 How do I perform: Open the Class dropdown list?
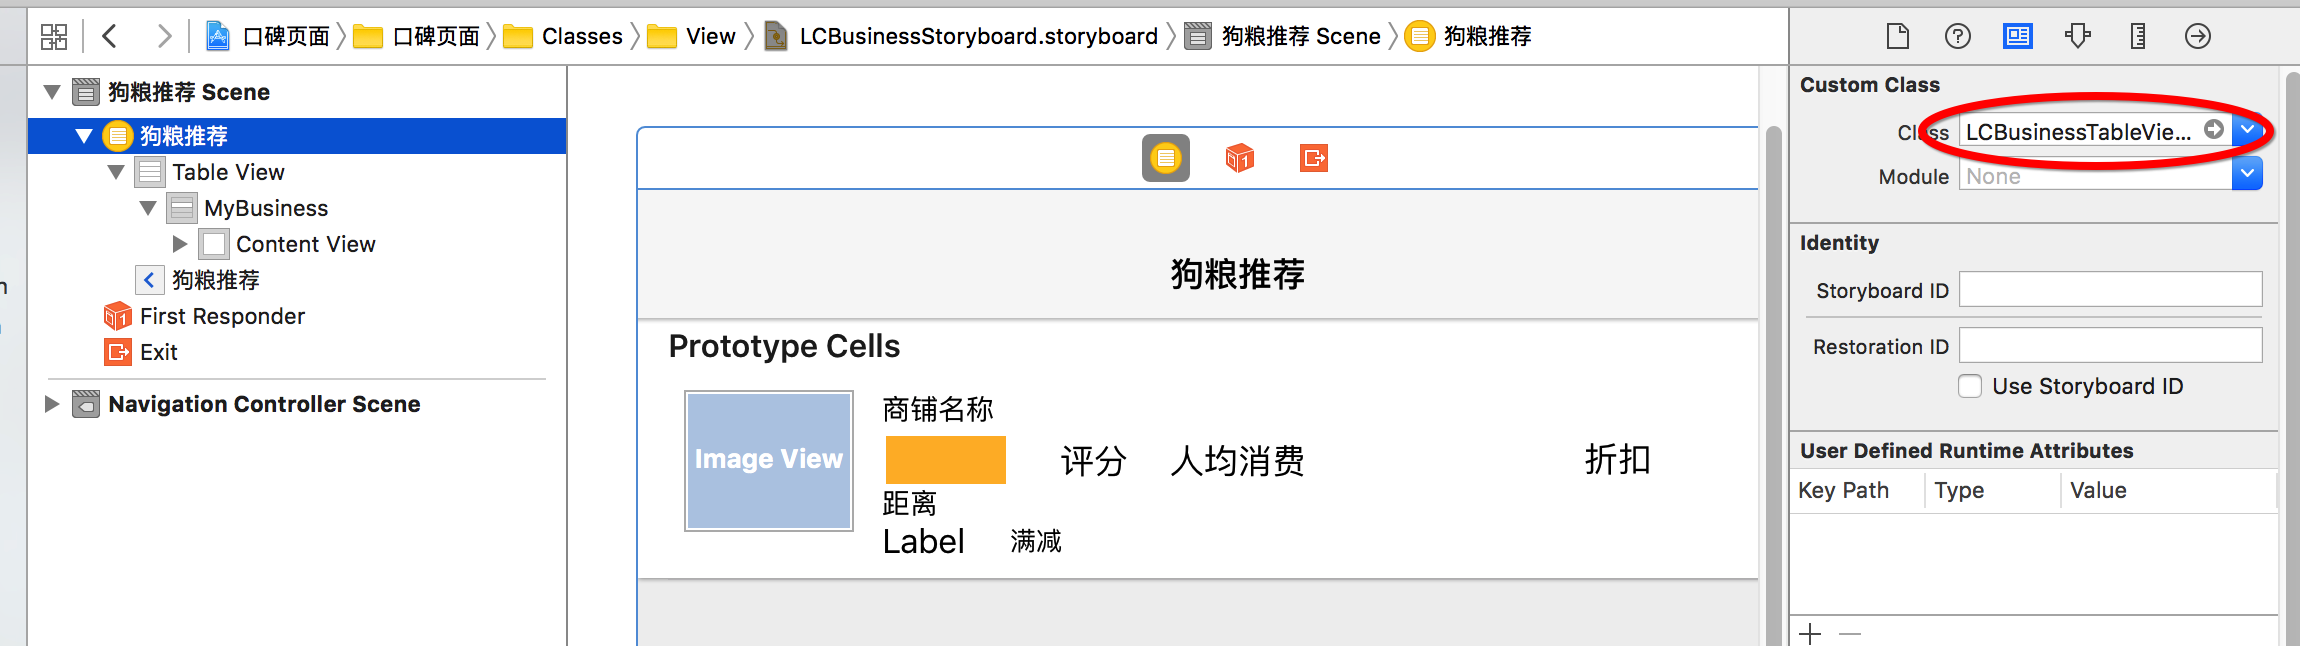coord(2248,131)
